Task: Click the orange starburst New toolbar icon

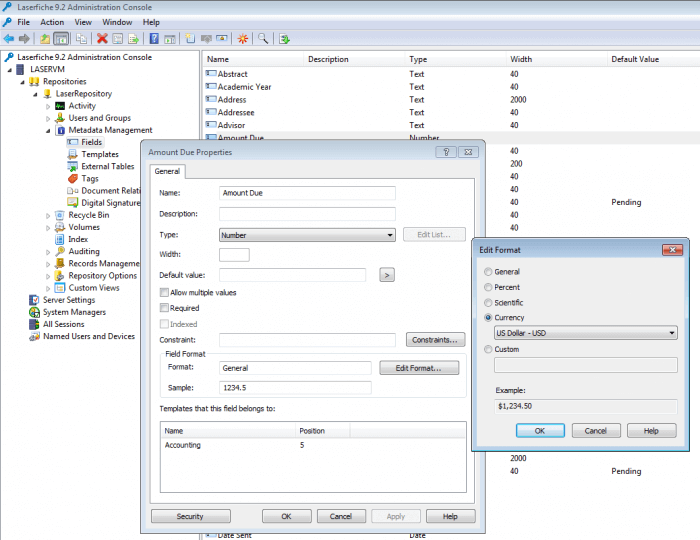Action: (242, 39)
